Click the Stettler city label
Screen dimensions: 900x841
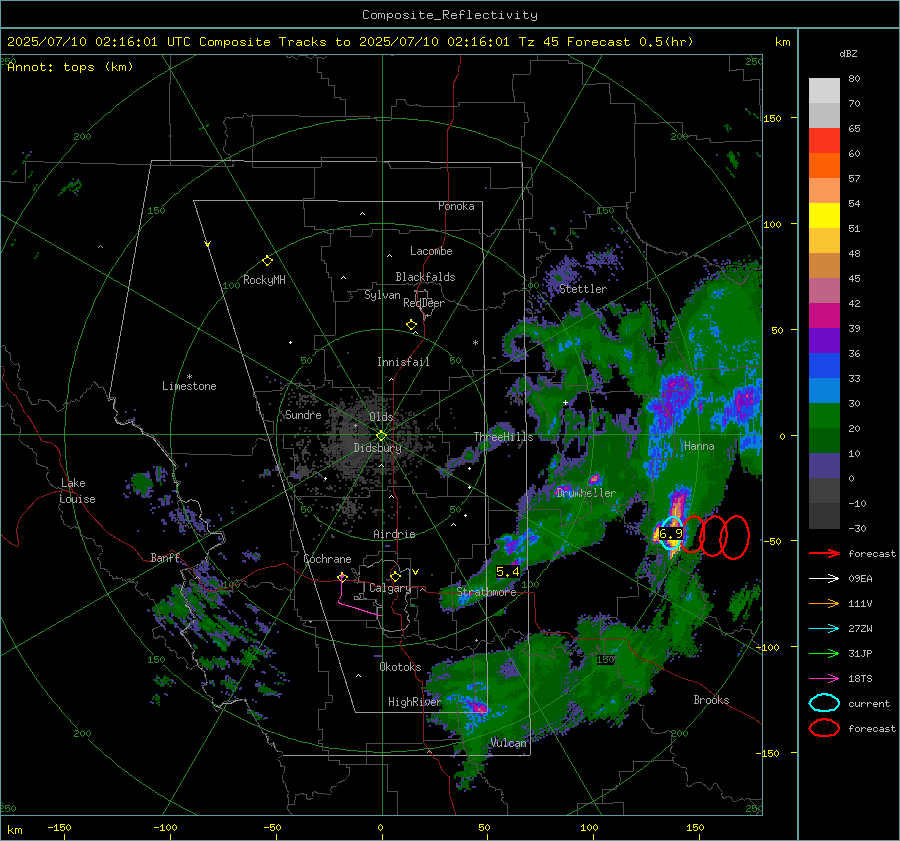(583, 289)
